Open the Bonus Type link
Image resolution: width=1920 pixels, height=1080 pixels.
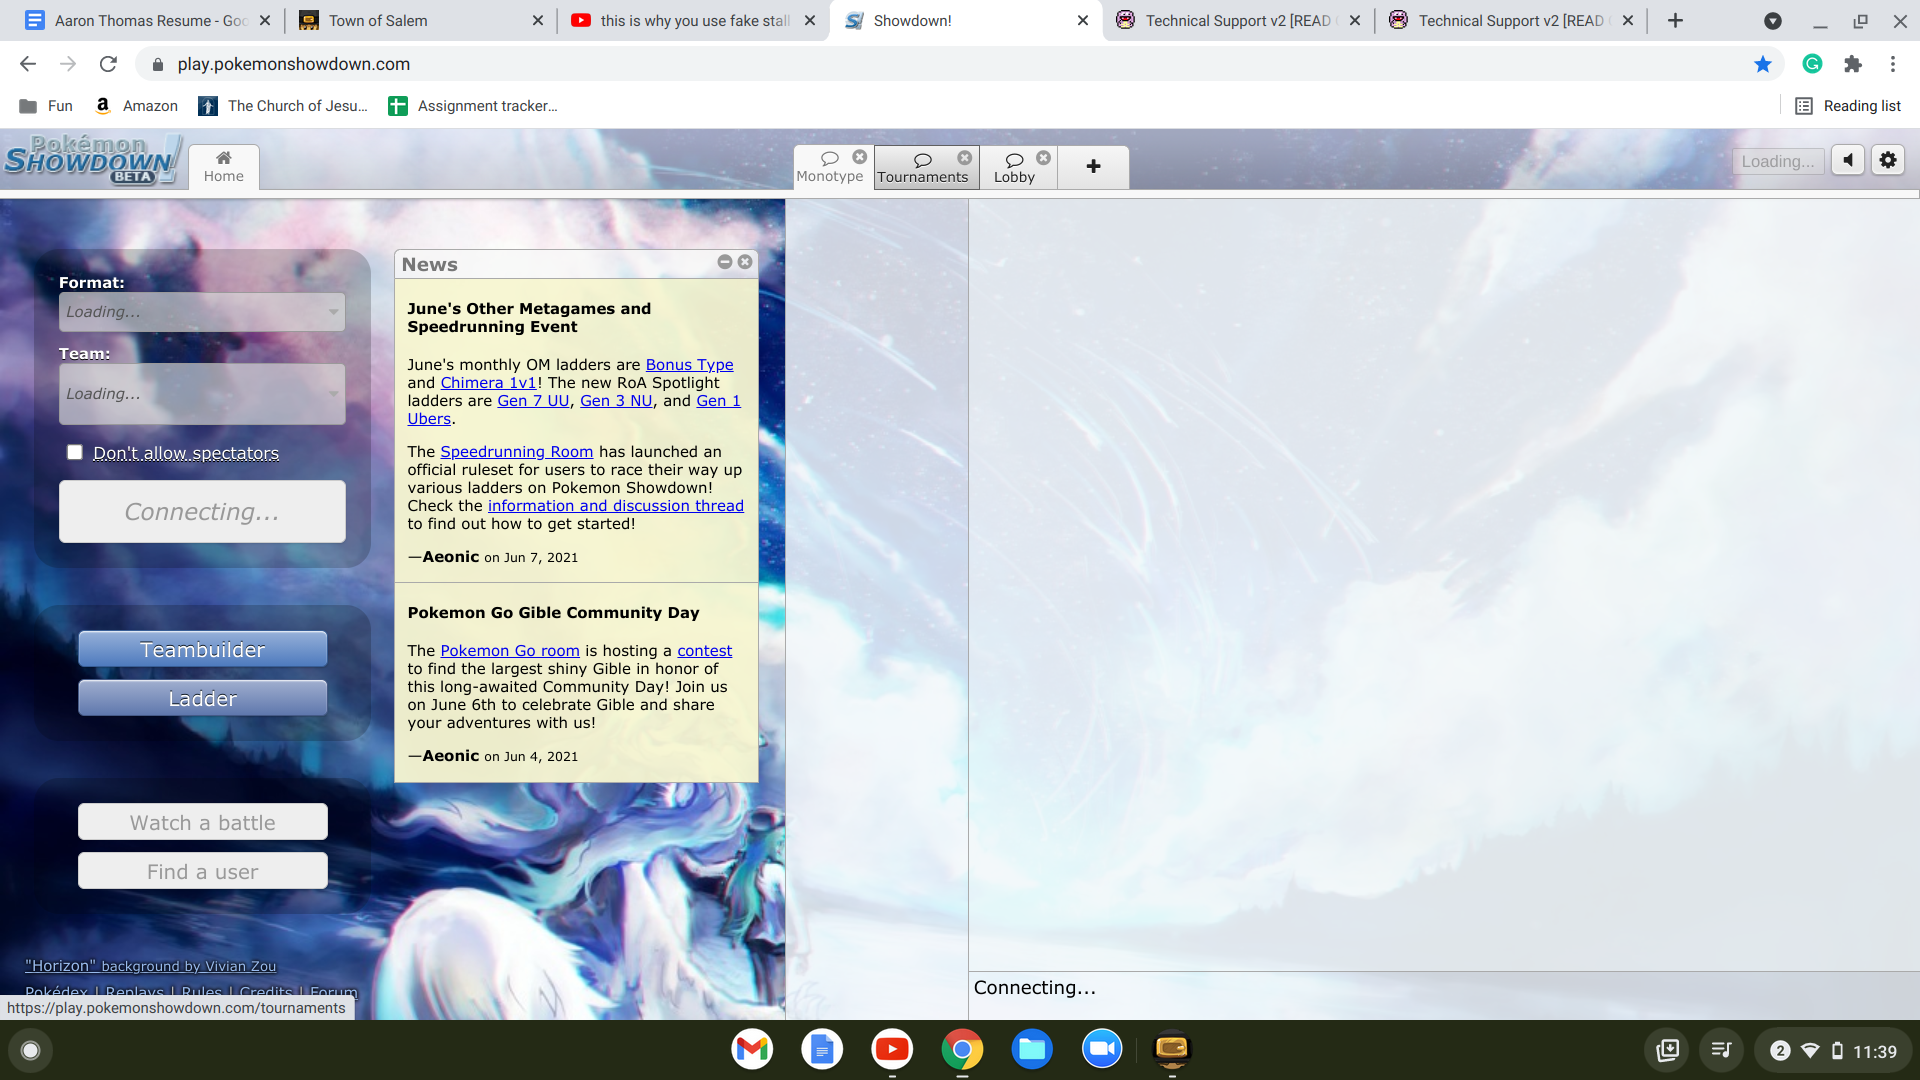point(689,365)
